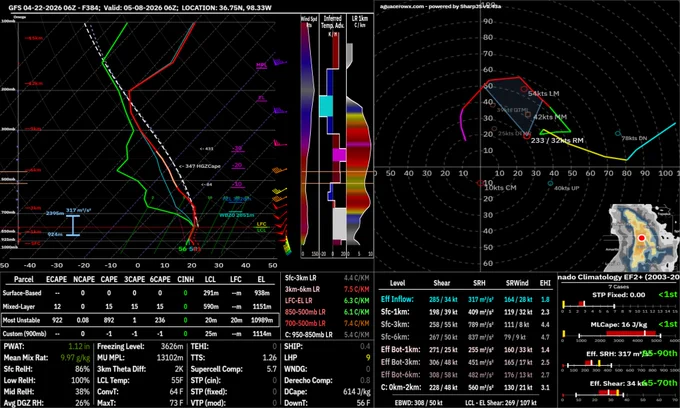This screenshot has height=408, width=680.
Task: Click the DownT label
Action: click(296, 403)
